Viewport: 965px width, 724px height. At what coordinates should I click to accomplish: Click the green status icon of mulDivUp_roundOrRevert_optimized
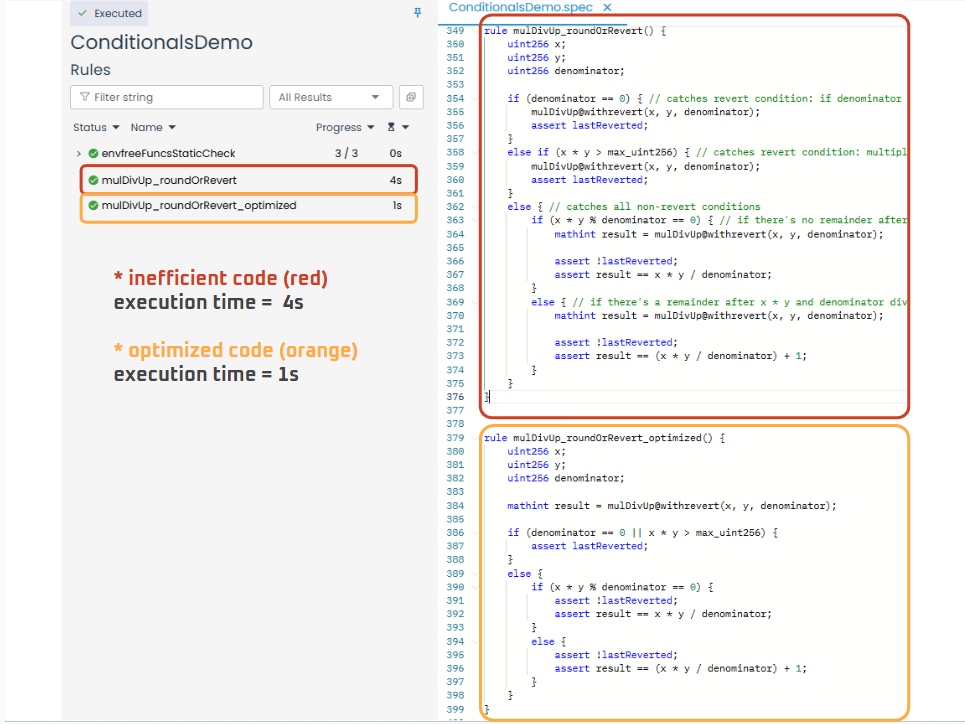tap(93, 206)
